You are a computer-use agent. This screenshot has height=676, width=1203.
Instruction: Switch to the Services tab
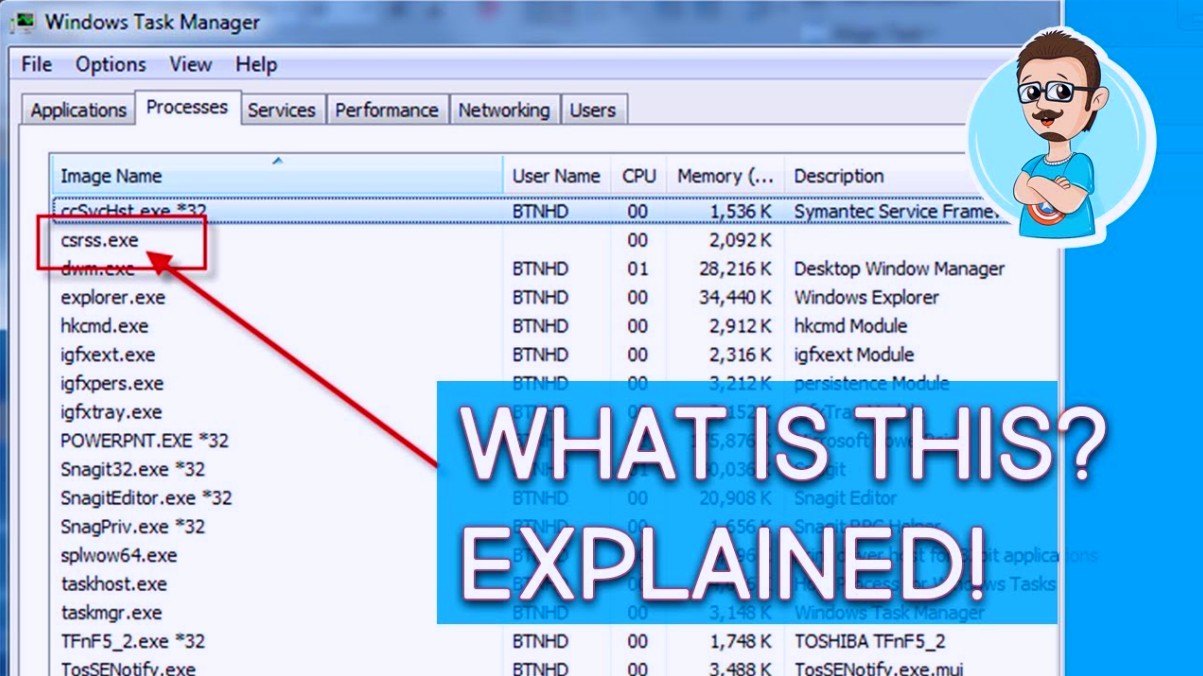click(x=283, y=110)
